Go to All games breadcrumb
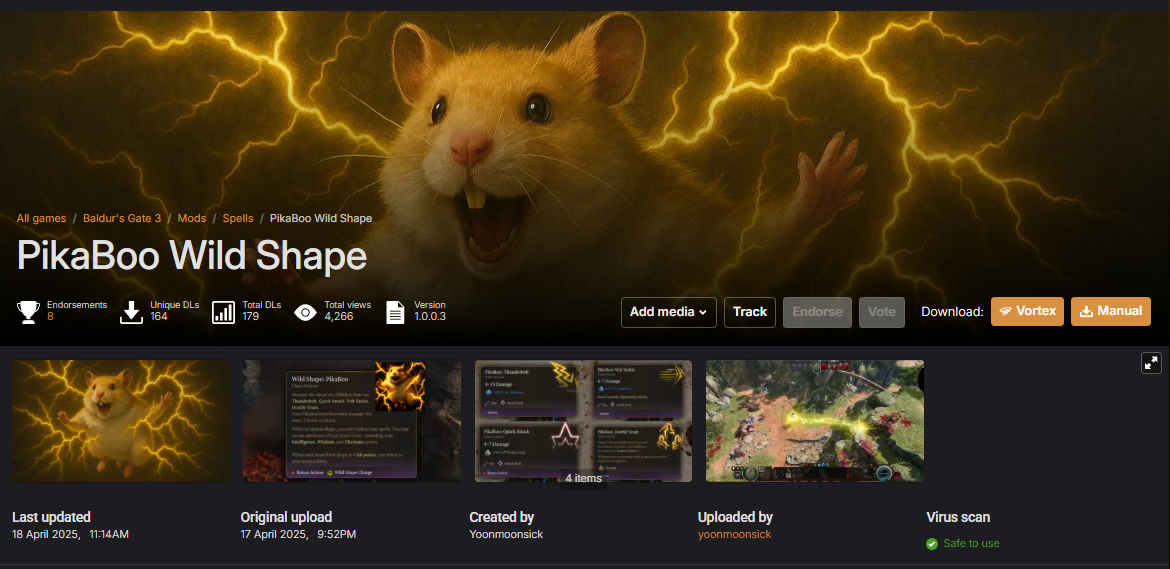The image size is (1170, 569). coord(41,219)
